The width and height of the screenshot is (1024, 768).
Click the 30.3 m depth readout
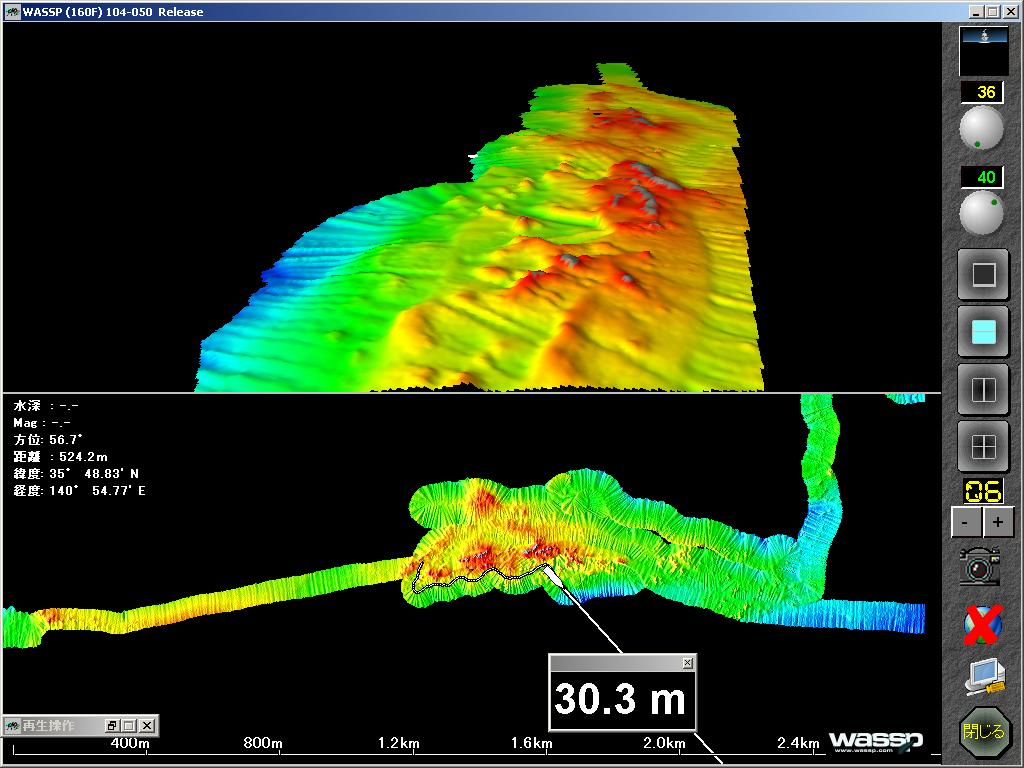[x=620, y=699]
